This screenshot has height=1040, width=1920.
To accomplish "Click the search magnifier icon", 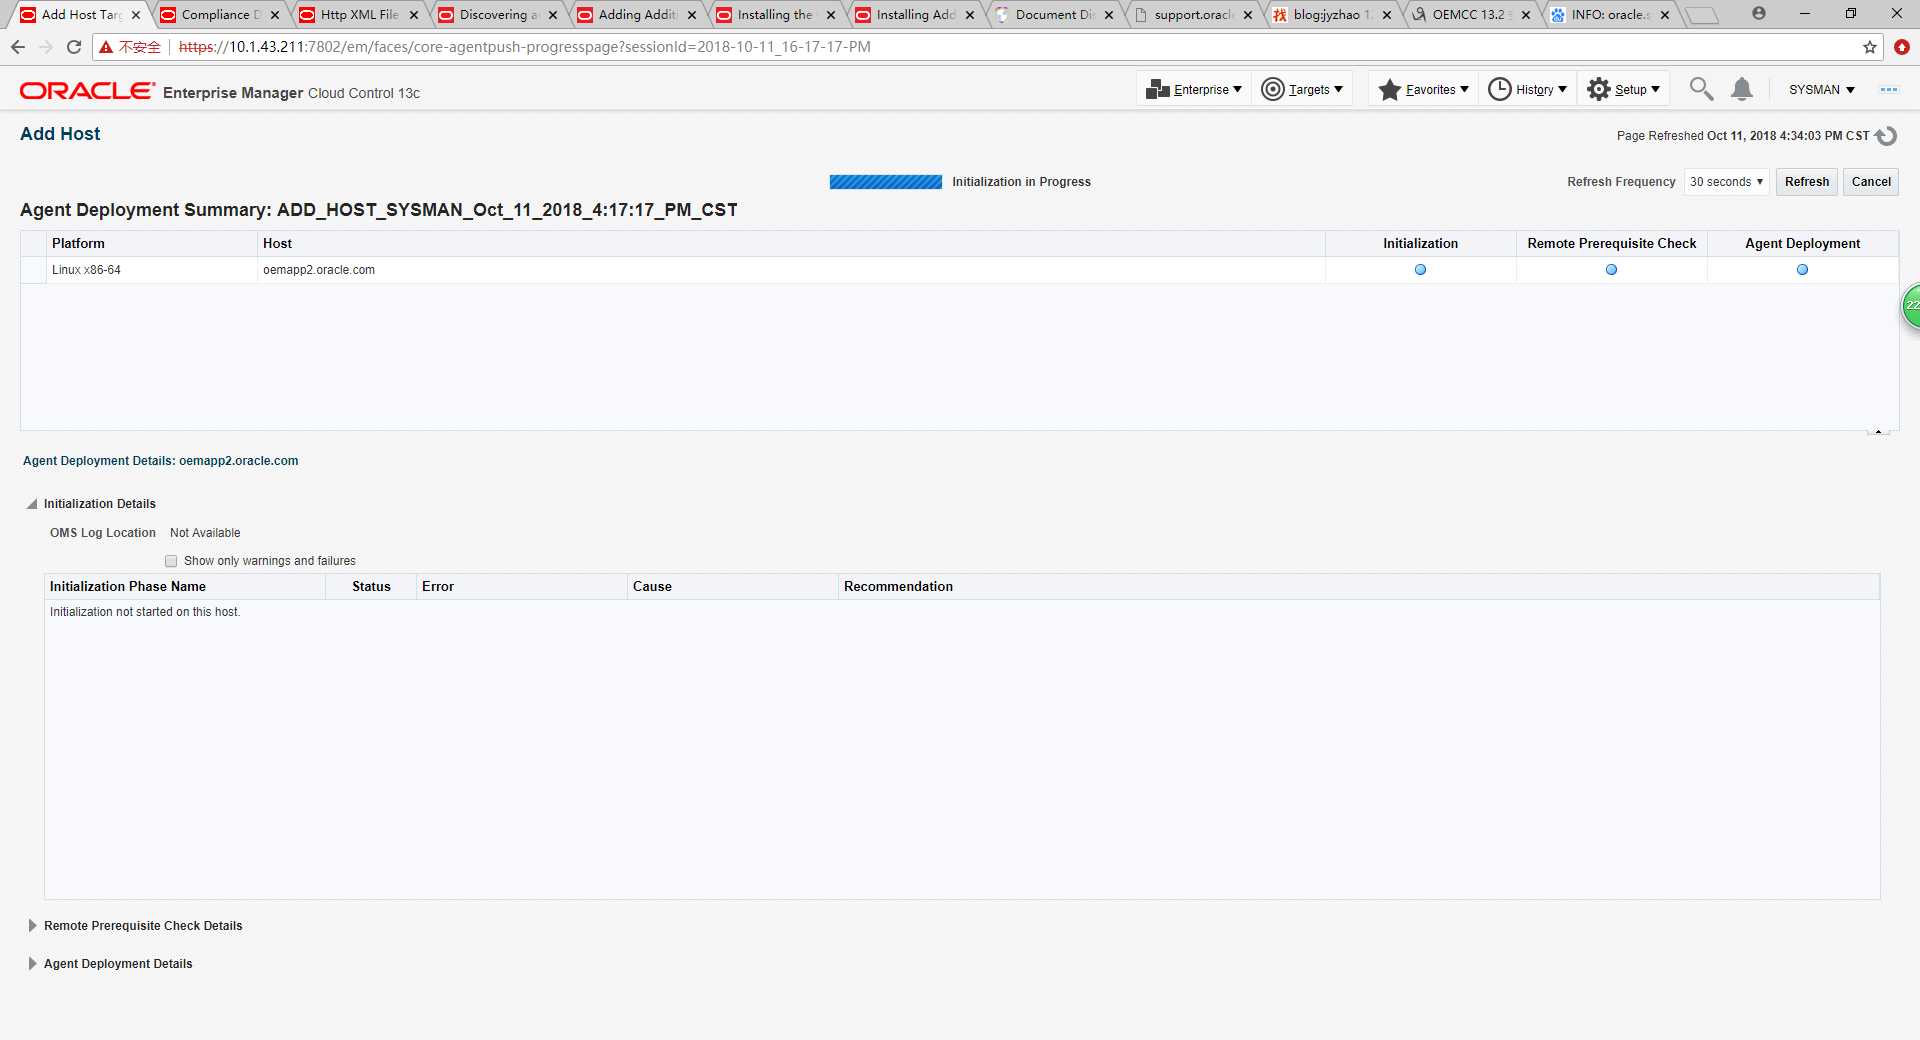I will coord(1701,90).
